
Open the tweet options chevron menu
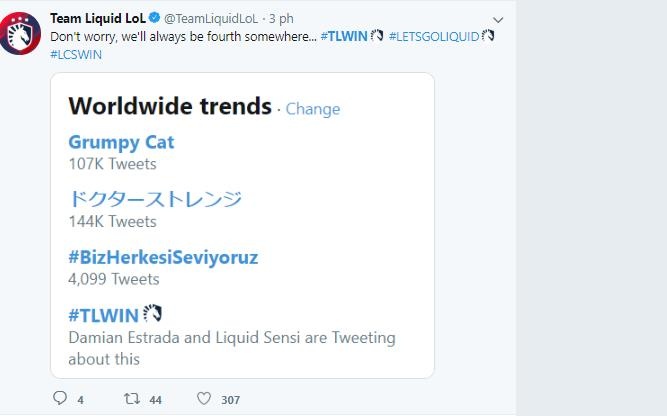[x=498, y=20]
